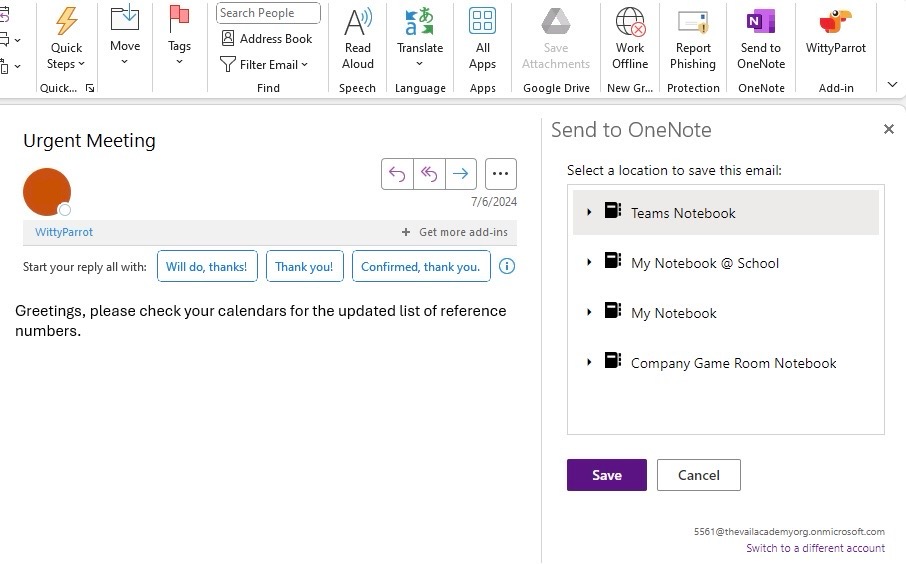This screenshot has height=564, width=906.
Task: Select the My Notebook entry
Action: 726,313
